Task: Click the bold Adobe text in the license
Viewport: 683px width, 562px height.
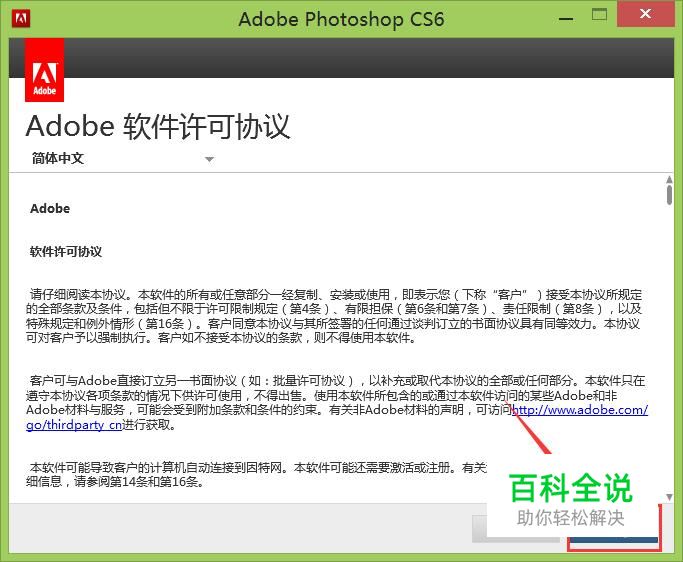Action: pos(50,209)
